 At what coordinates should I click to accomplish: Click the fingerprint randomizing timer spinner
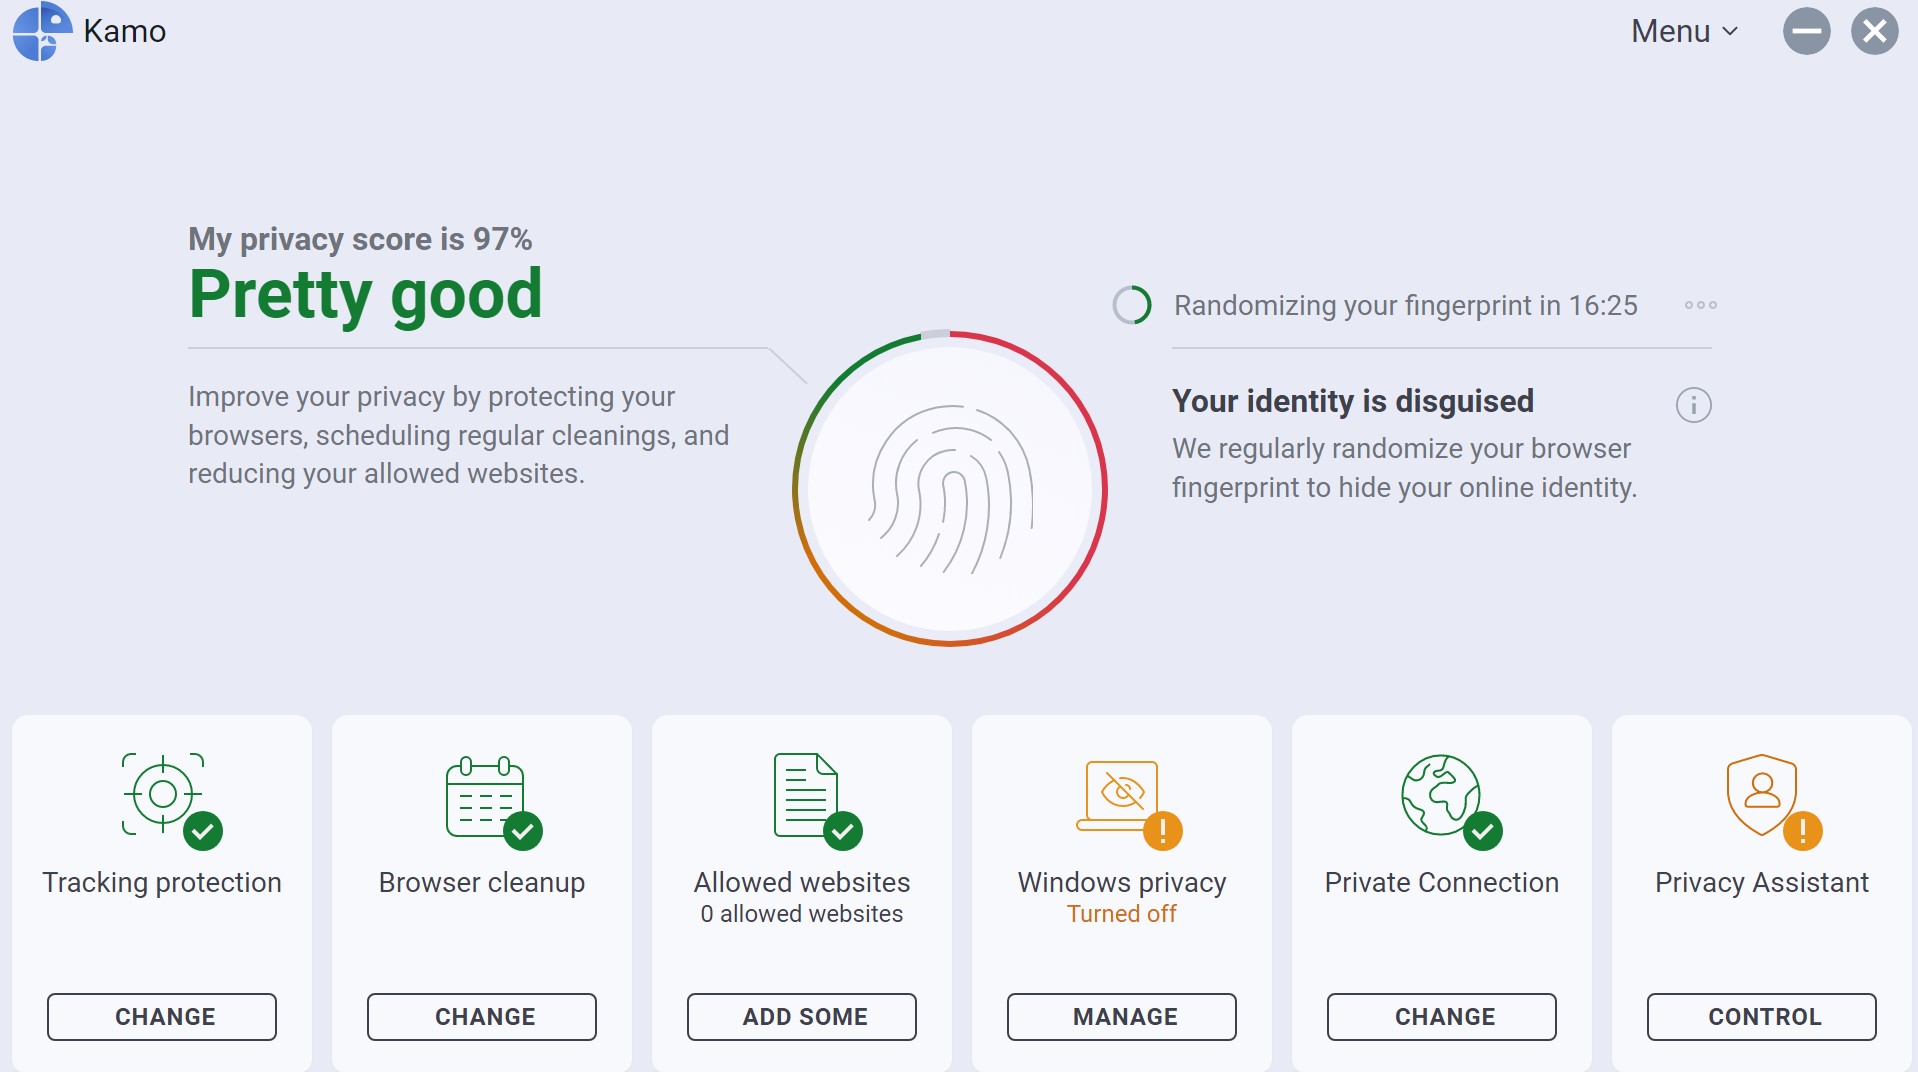[x=1132, y=305]
